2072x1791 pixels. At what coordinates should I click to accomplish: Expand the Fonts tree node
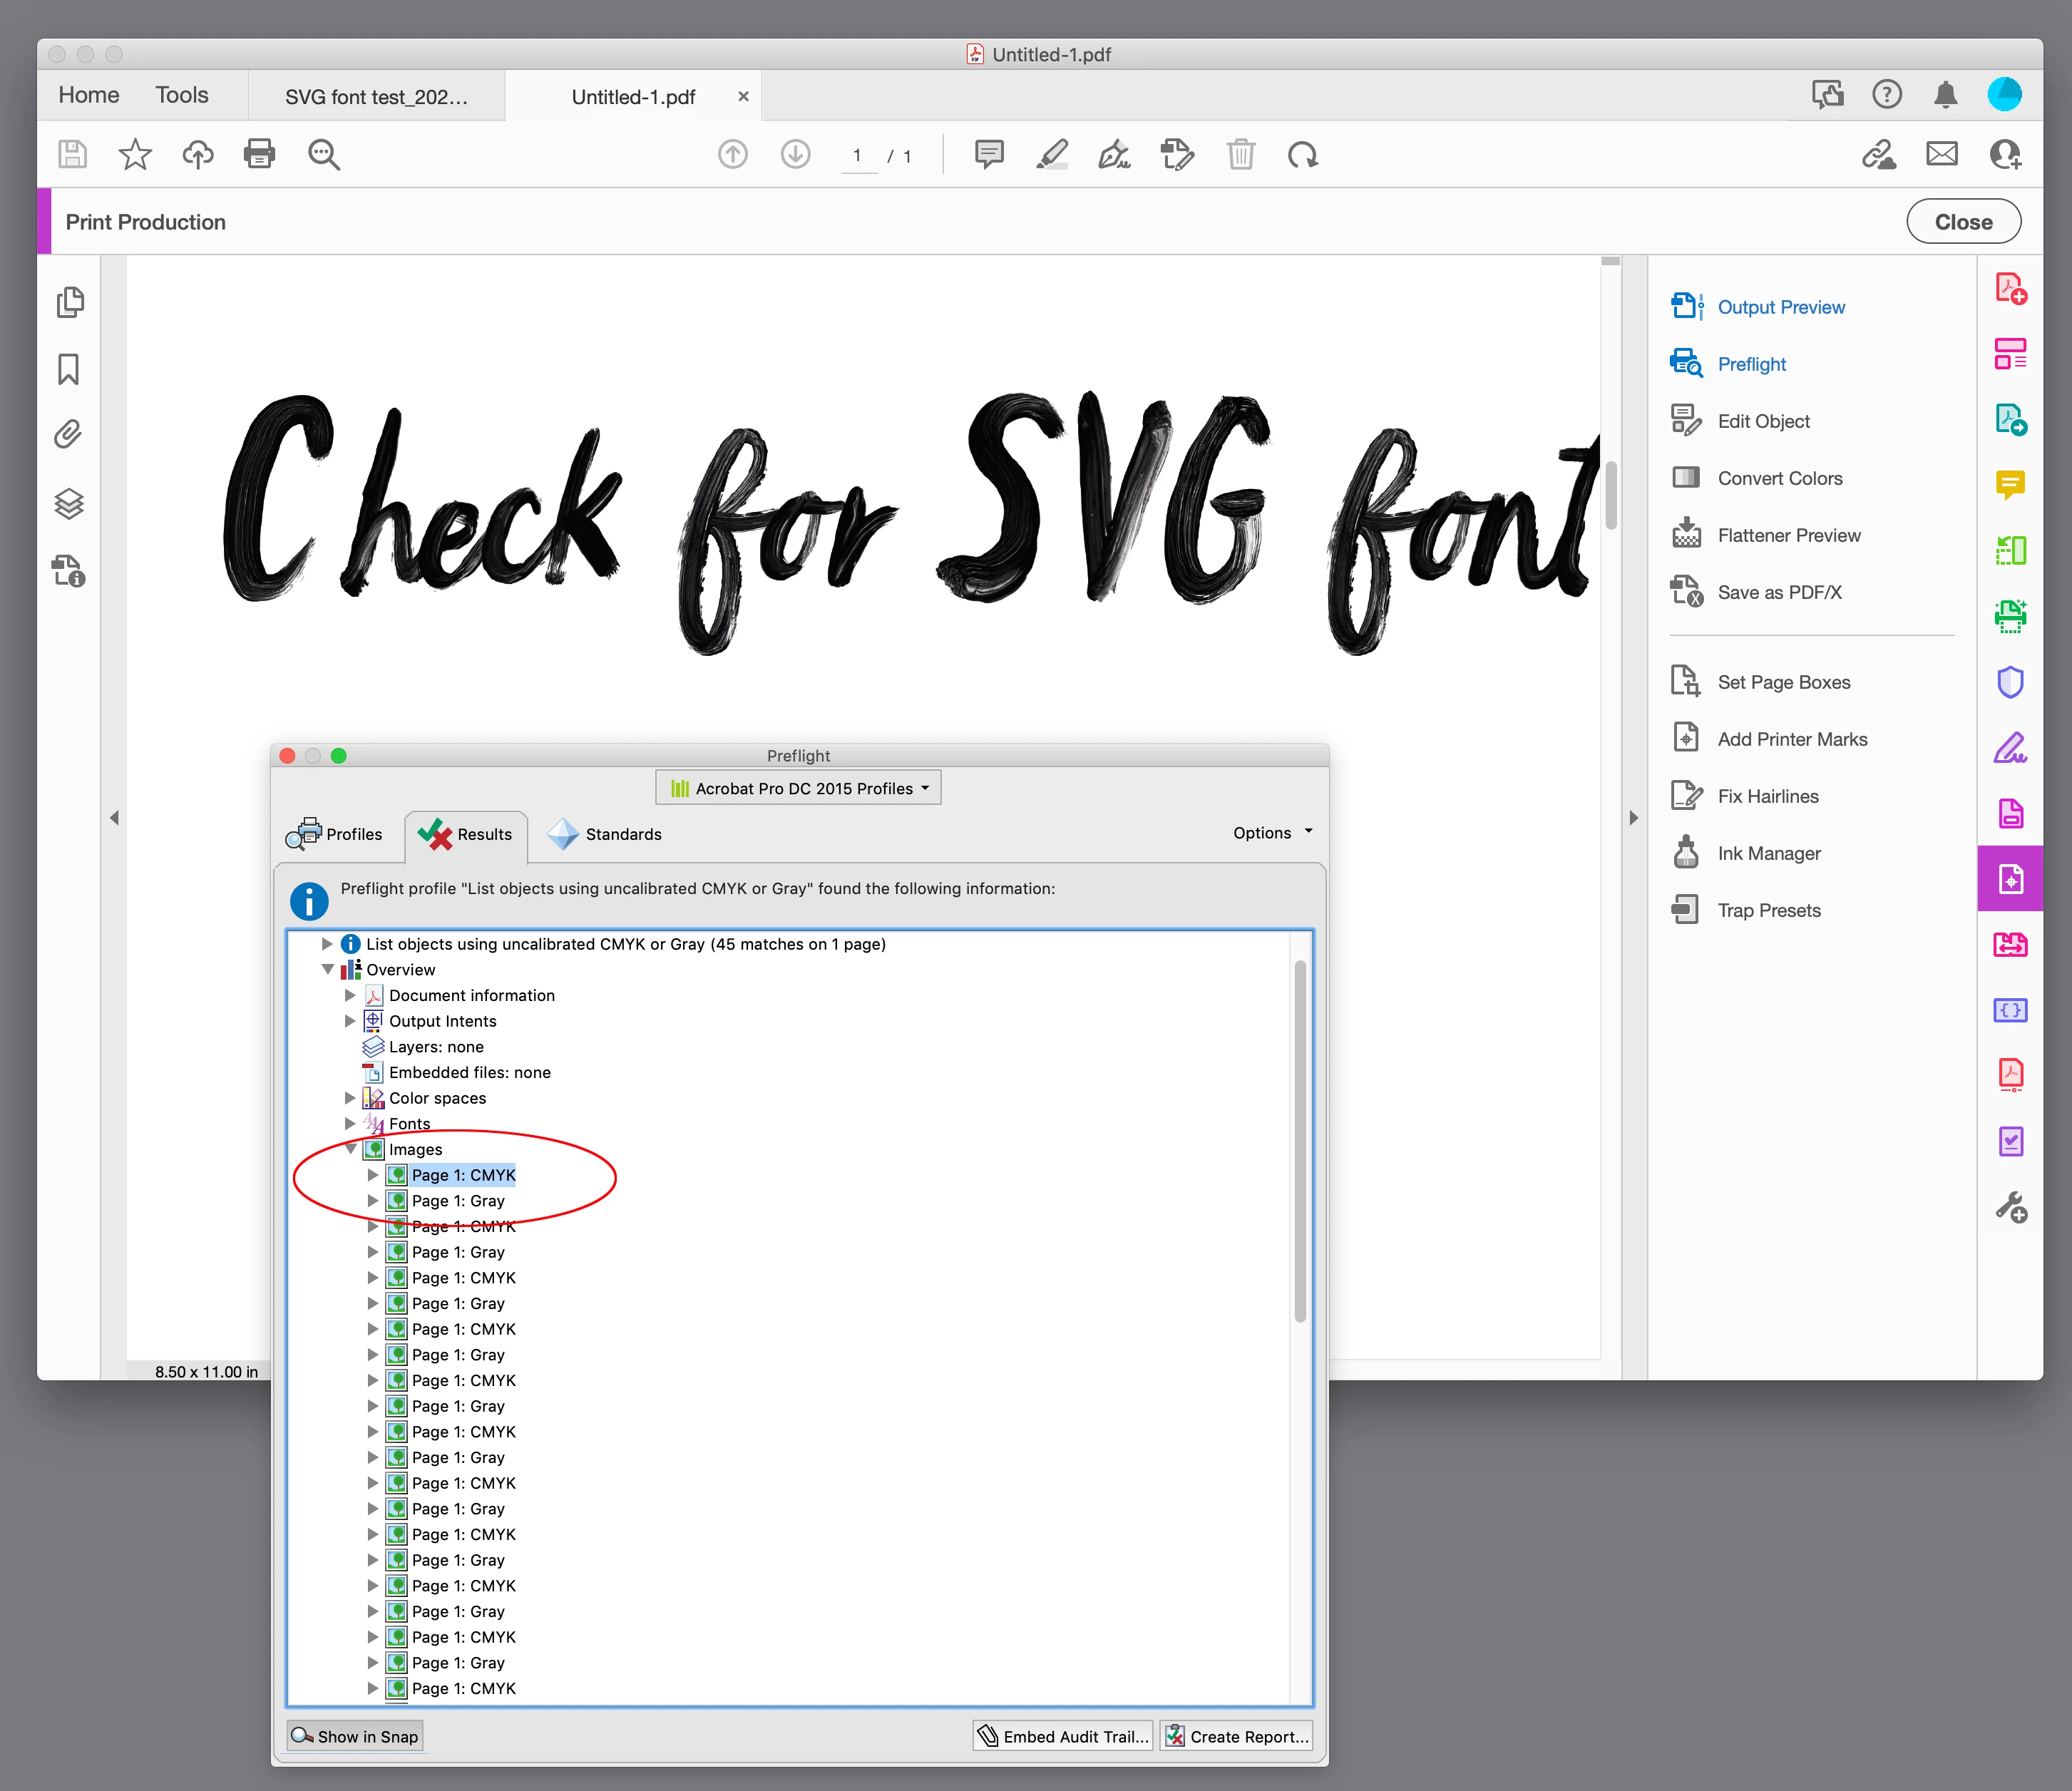[350, 1123]
